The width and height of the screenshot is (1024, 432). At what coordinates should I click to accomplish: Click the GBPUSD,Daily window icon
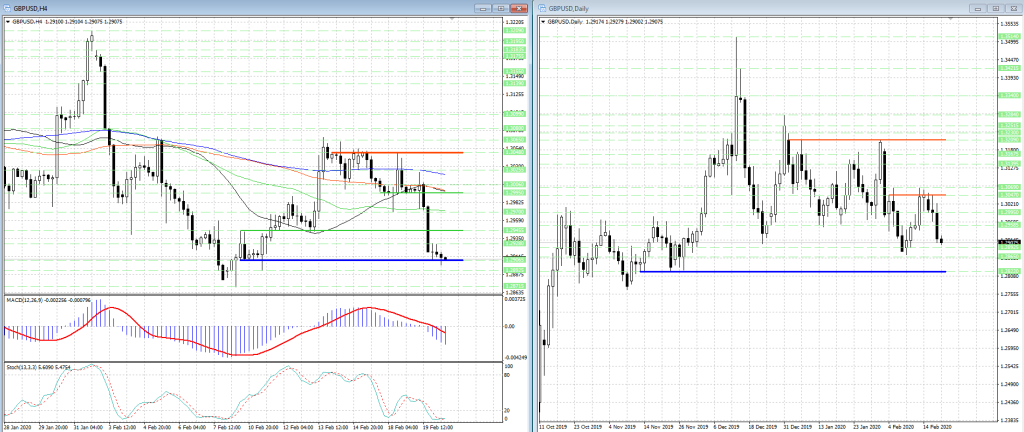coord(545,7)
